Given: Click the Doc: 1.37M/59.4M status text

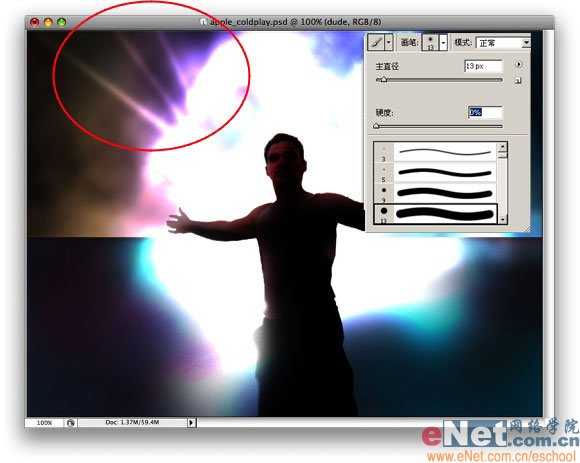Looking at the screenshot, I should tap(132, 422).
